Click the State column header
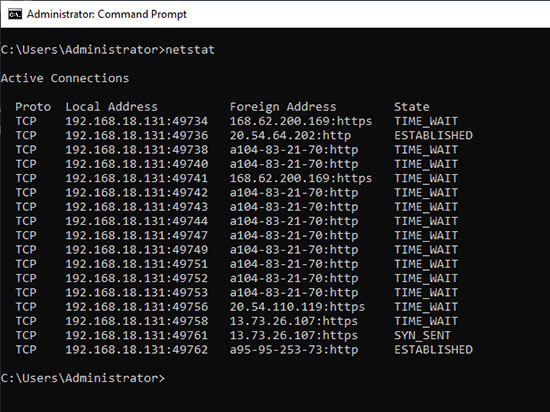The height and width of the screenshot is (412, 550). 411,107
